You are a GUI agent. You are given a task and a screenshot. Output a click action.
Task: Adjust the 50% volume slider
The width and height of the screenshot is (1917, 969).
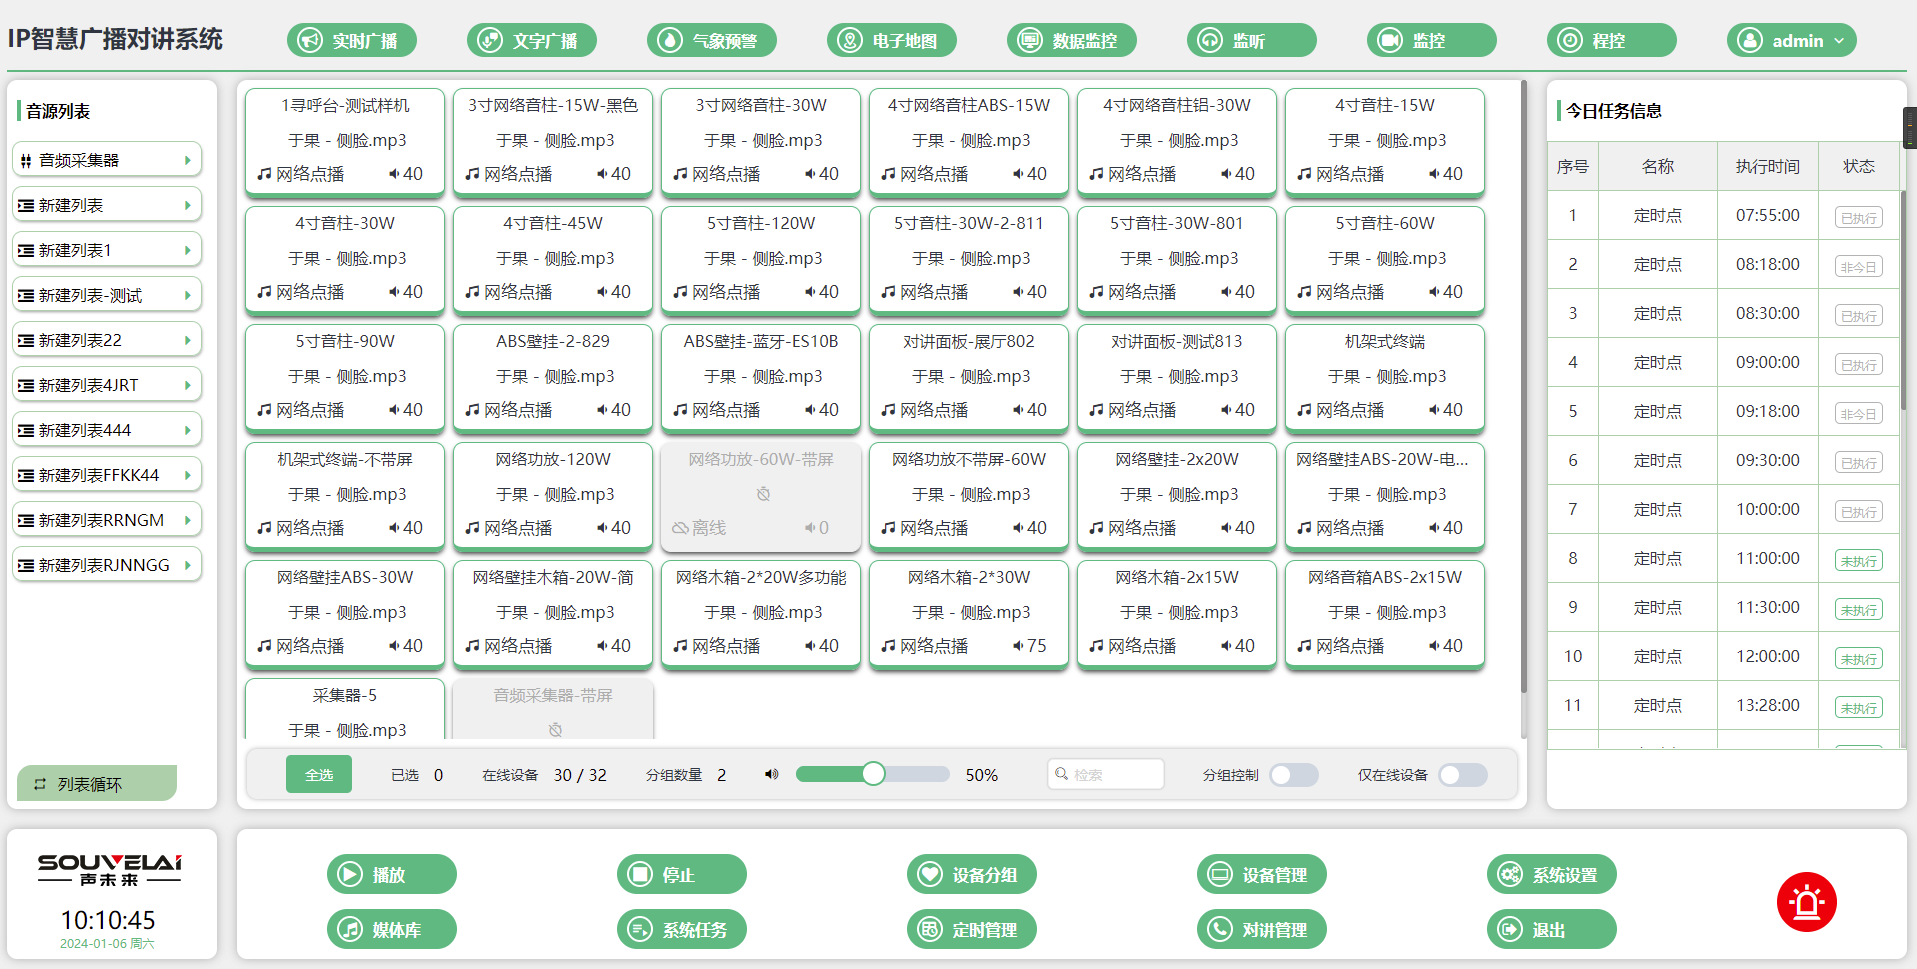(873, 774)
